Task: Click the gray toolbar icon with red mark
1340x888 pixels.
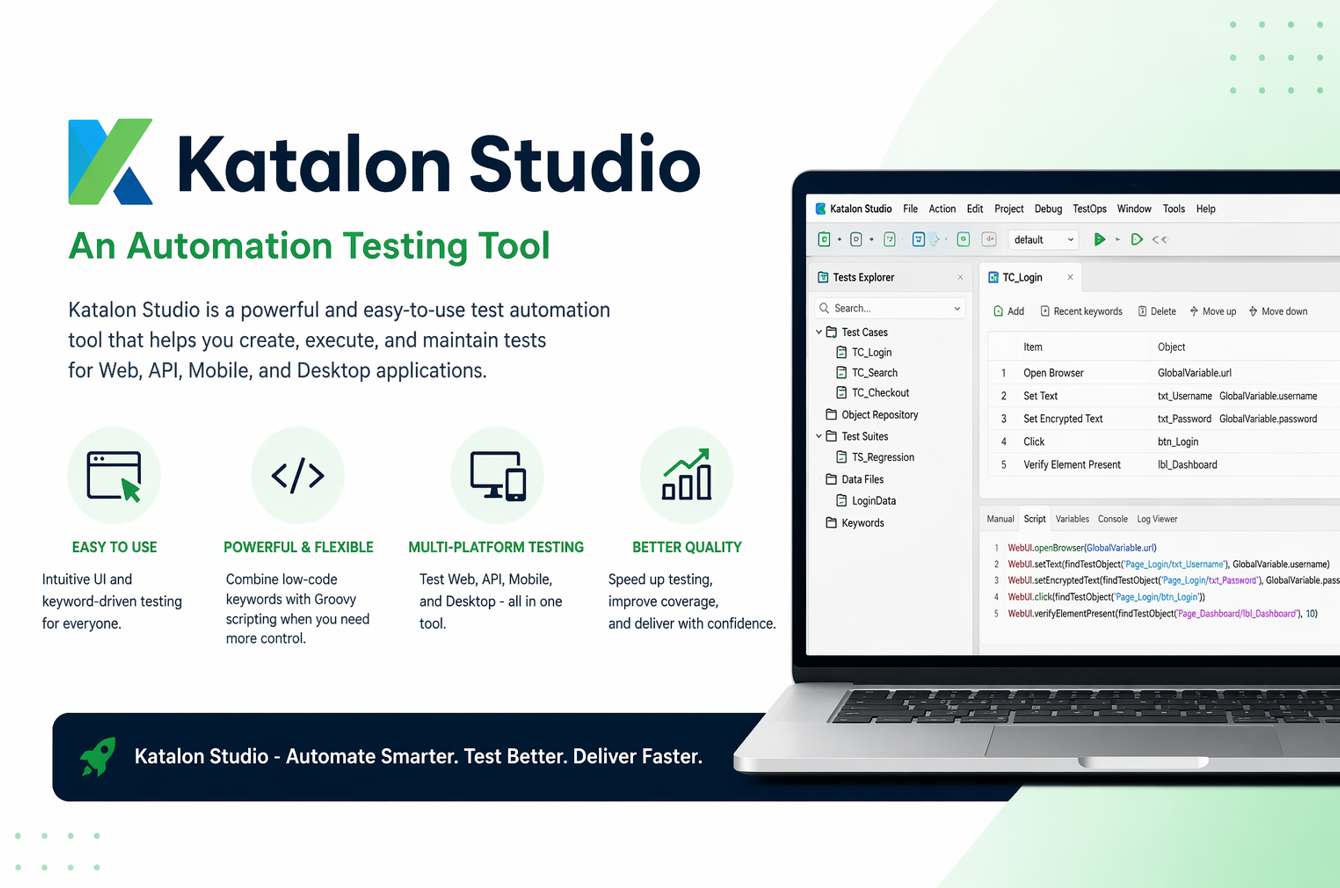Action: [x=989, y=240]
